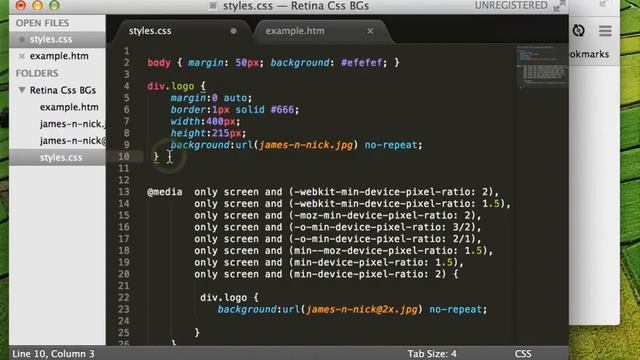The height and width of the screenshot is (360, 640).
Task: Click the closing brace on line 10
Action: pos(156,156)
